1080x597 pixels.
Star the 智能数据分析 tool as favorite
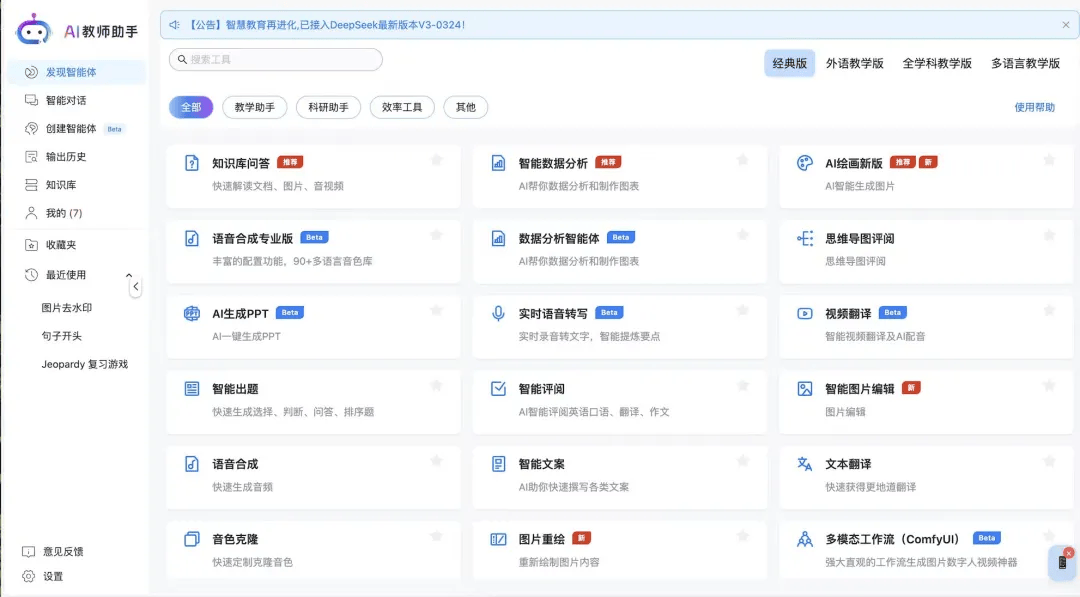point(742,160)
